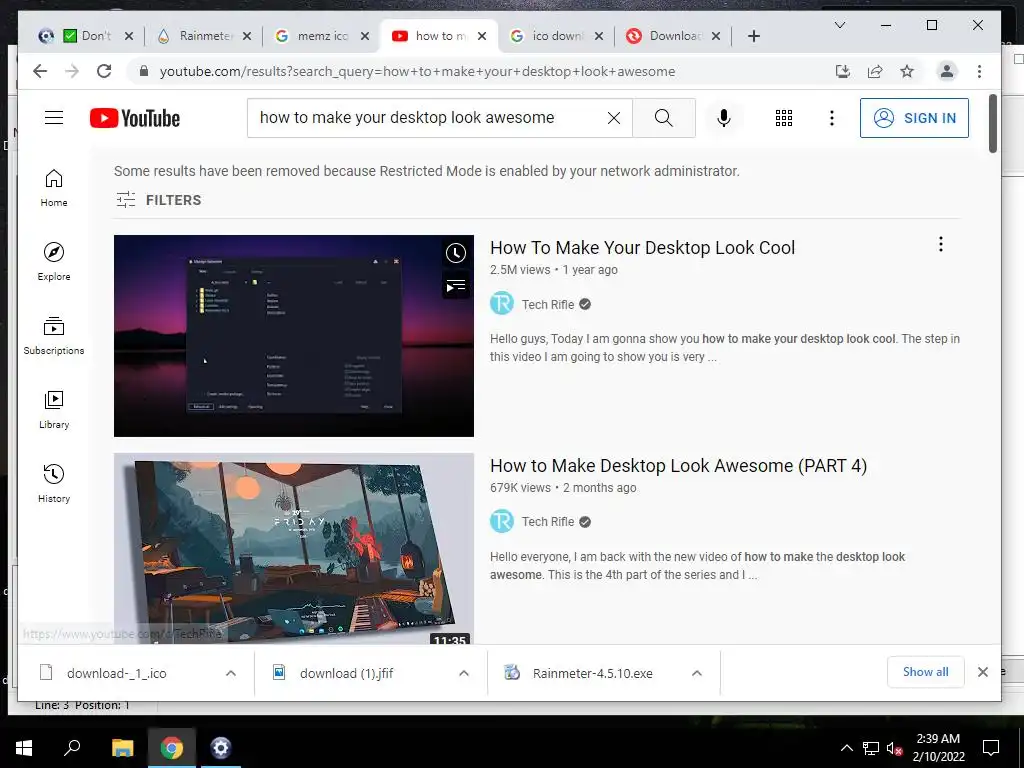Viewport: 1024px width, 768px height.
Task: Share this page from the address bar
Action: pos(875,71)
